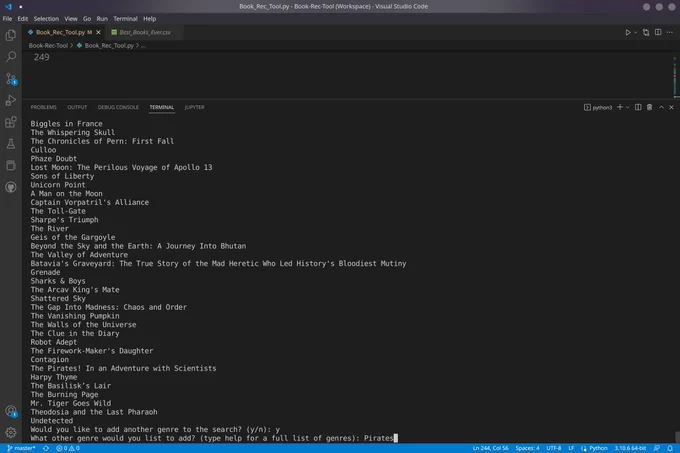Open the Explorer view in activity bar
Screen dimensions: 680x453
11,35
